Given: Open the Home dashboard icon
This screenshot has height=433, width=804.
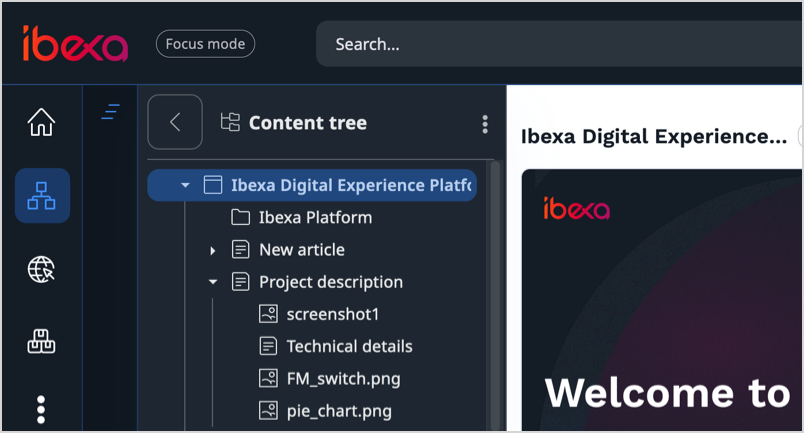Looking at the screenshot, I should [x=41, y=123].
